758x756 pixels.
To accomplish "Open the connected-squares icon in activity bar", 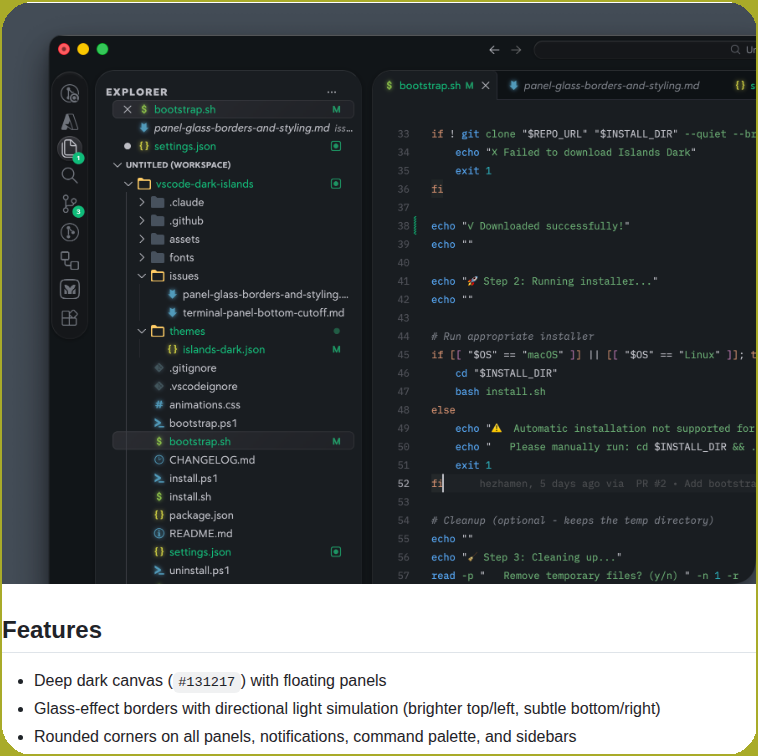I will click(70, 261).
